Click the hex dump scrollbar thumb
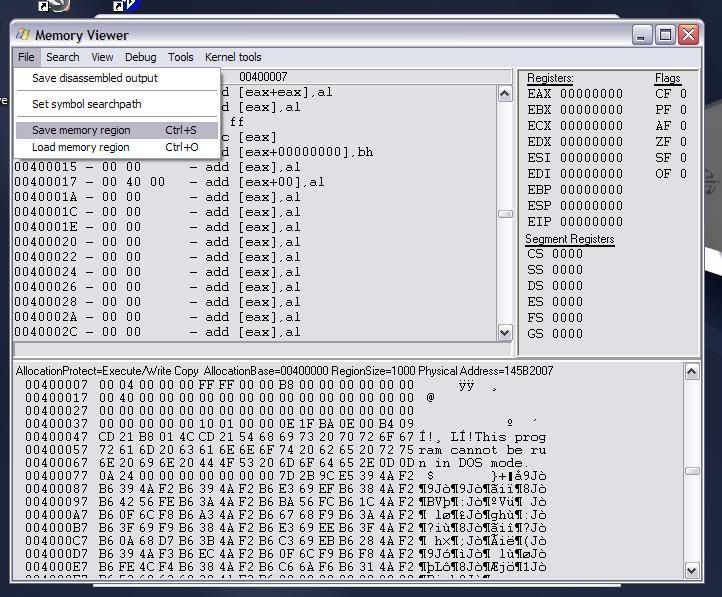722x597 pixels. pyautogui.click(x=692, y=471)
